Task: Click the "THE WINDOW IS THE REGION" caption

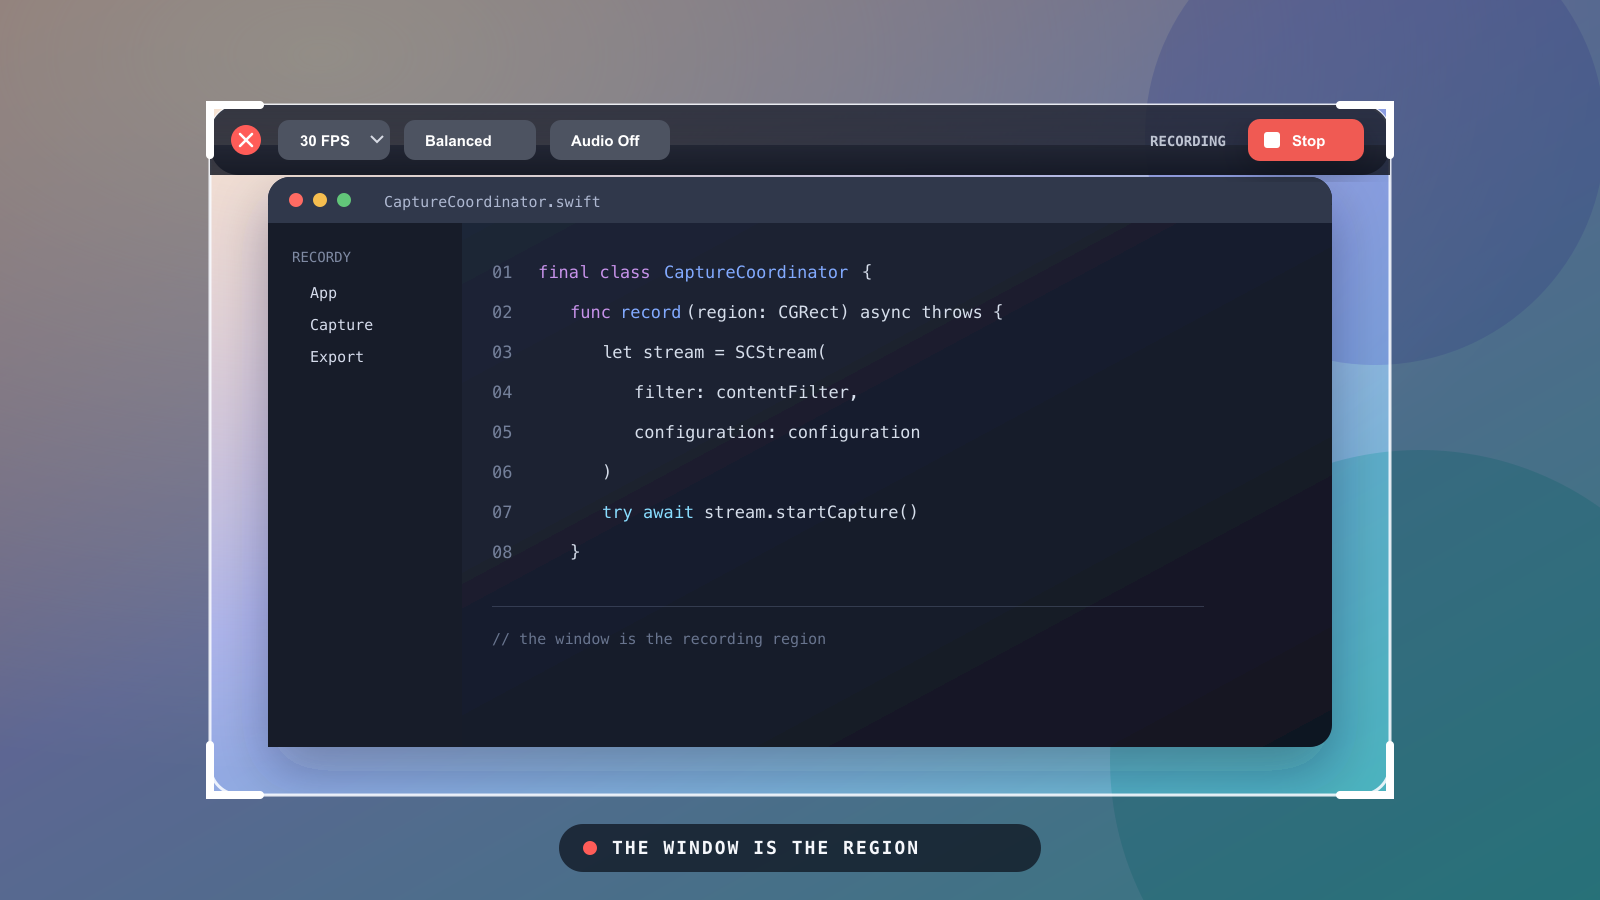Action: 765,848
